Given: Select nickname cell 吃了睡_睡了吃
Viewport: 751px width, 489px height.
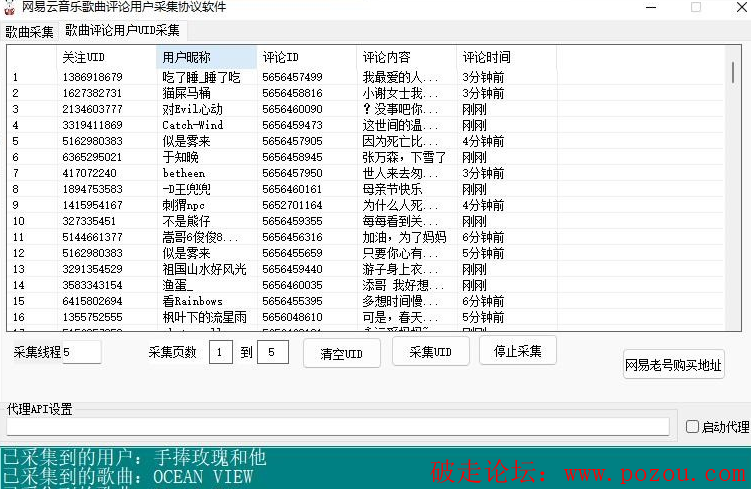Looking at the screenshot, I should click(x=201, y=77).
